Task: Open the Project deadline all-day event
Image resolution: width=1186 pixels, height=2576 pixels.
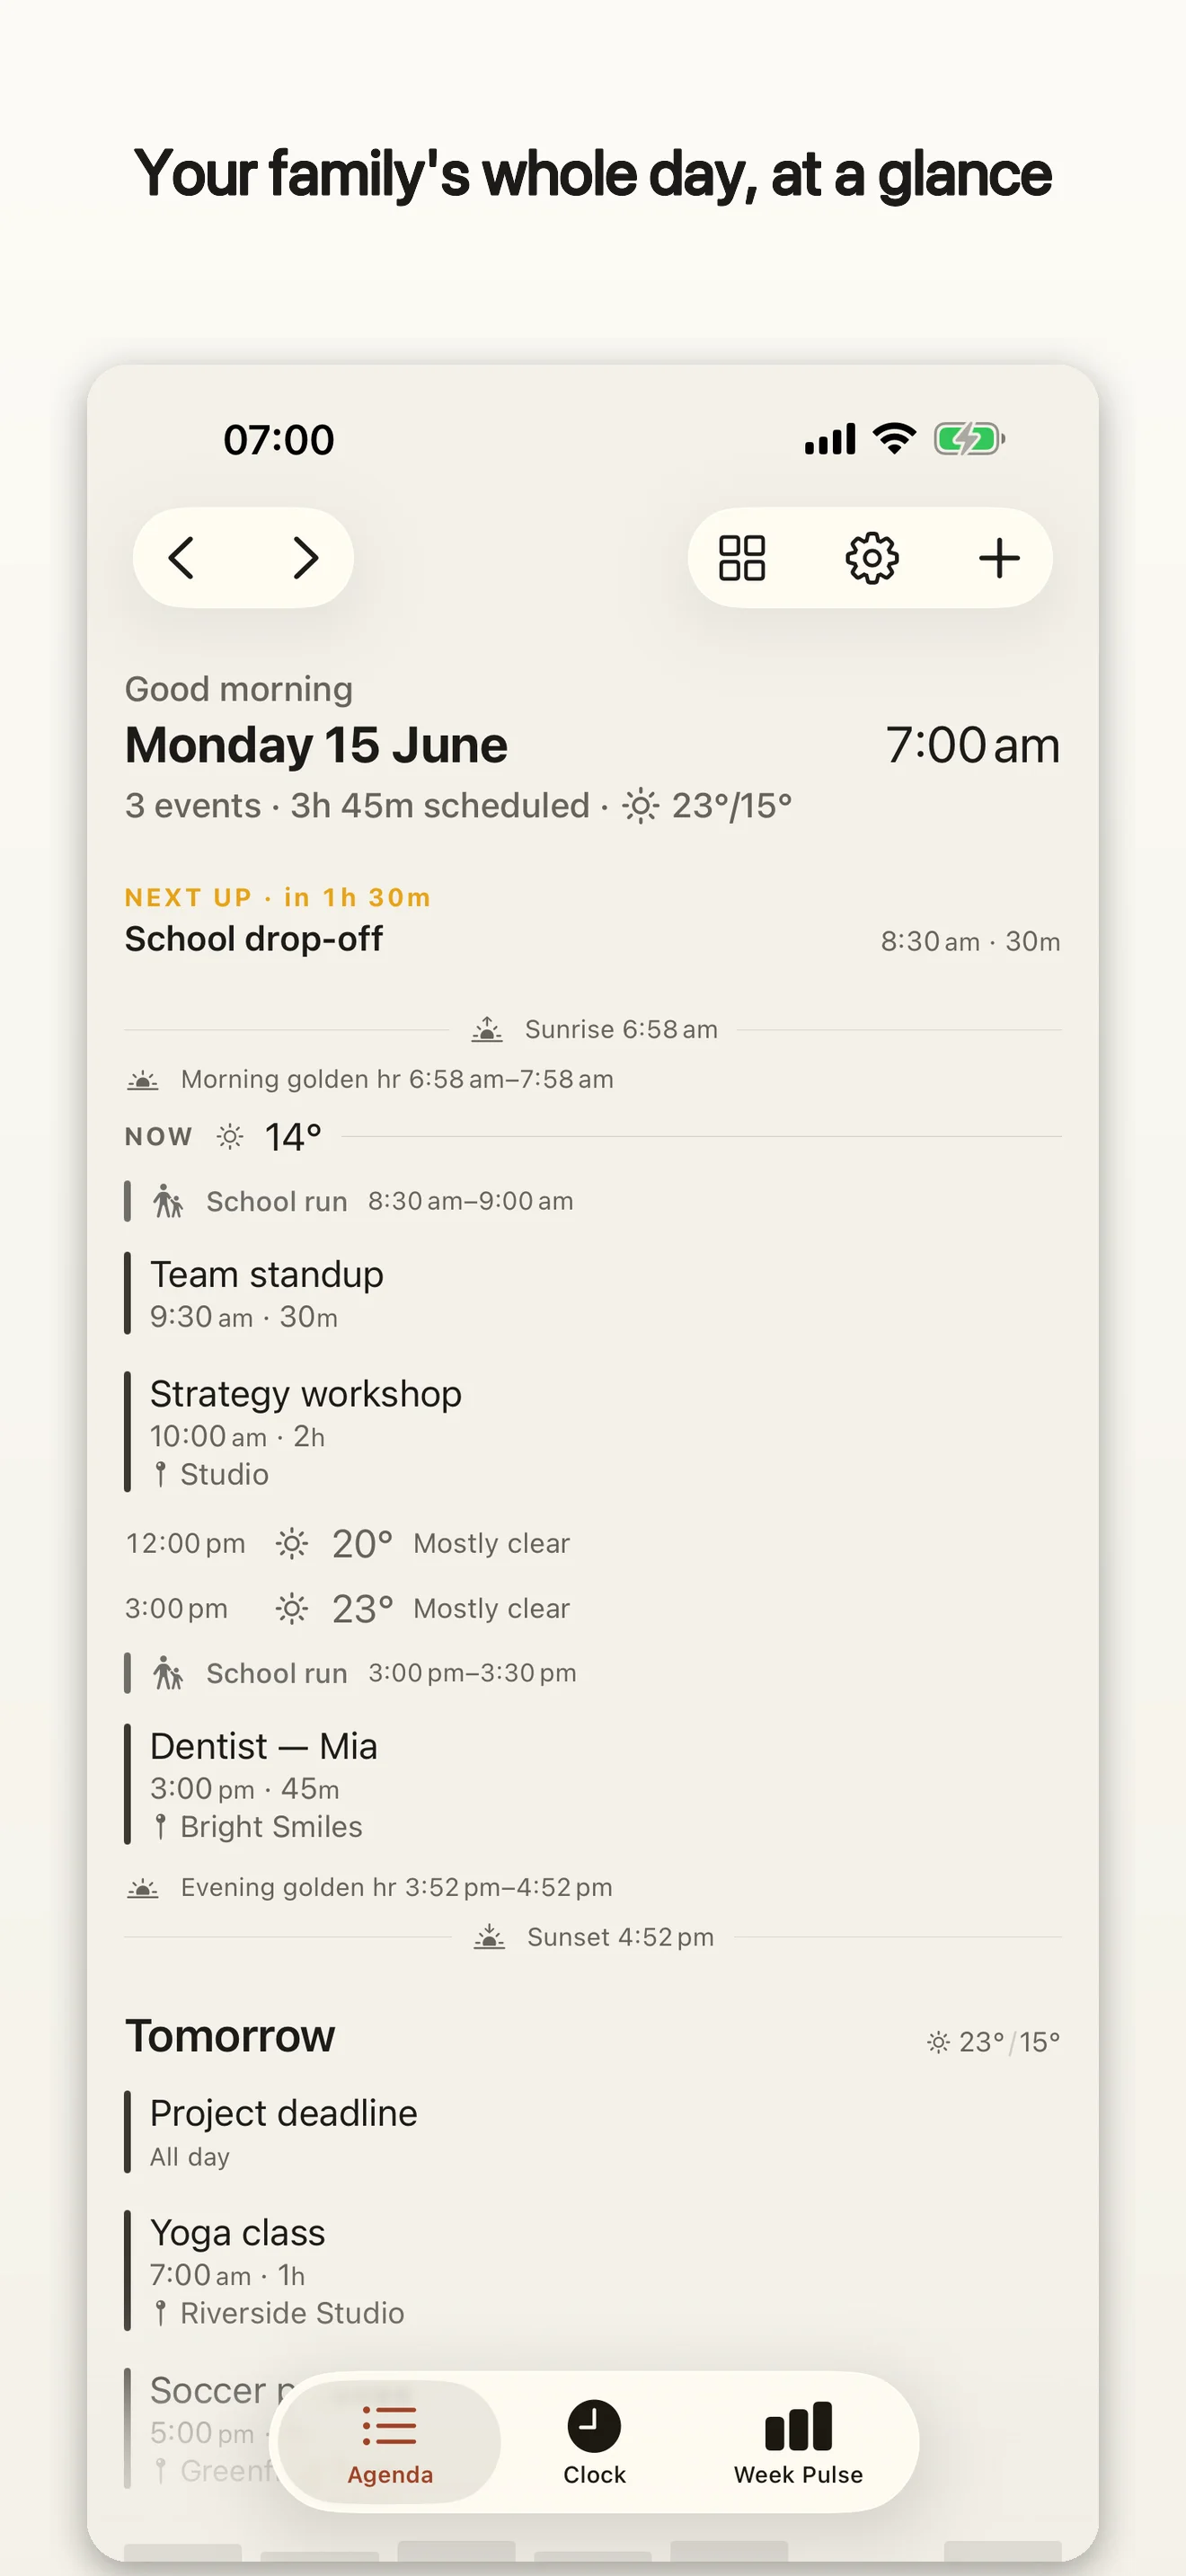Action: 592,2132
